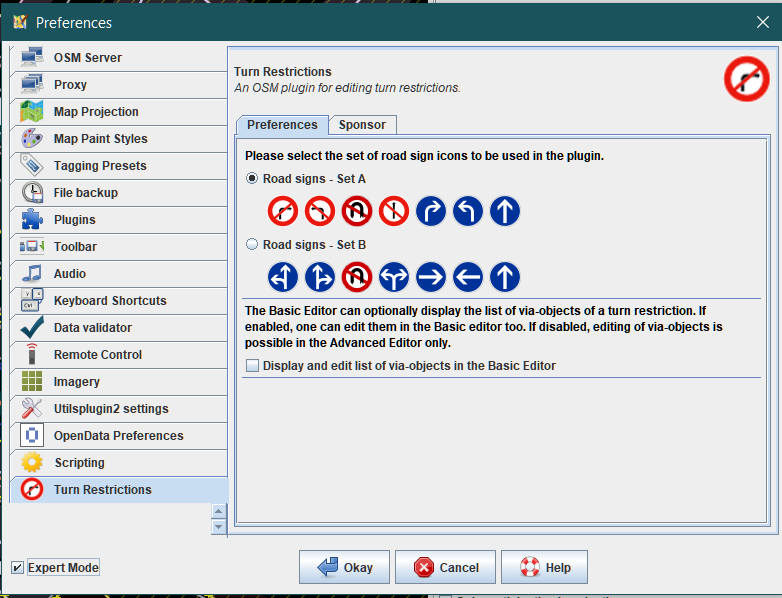Select Road signs - Set B radio button

(252, 245)
